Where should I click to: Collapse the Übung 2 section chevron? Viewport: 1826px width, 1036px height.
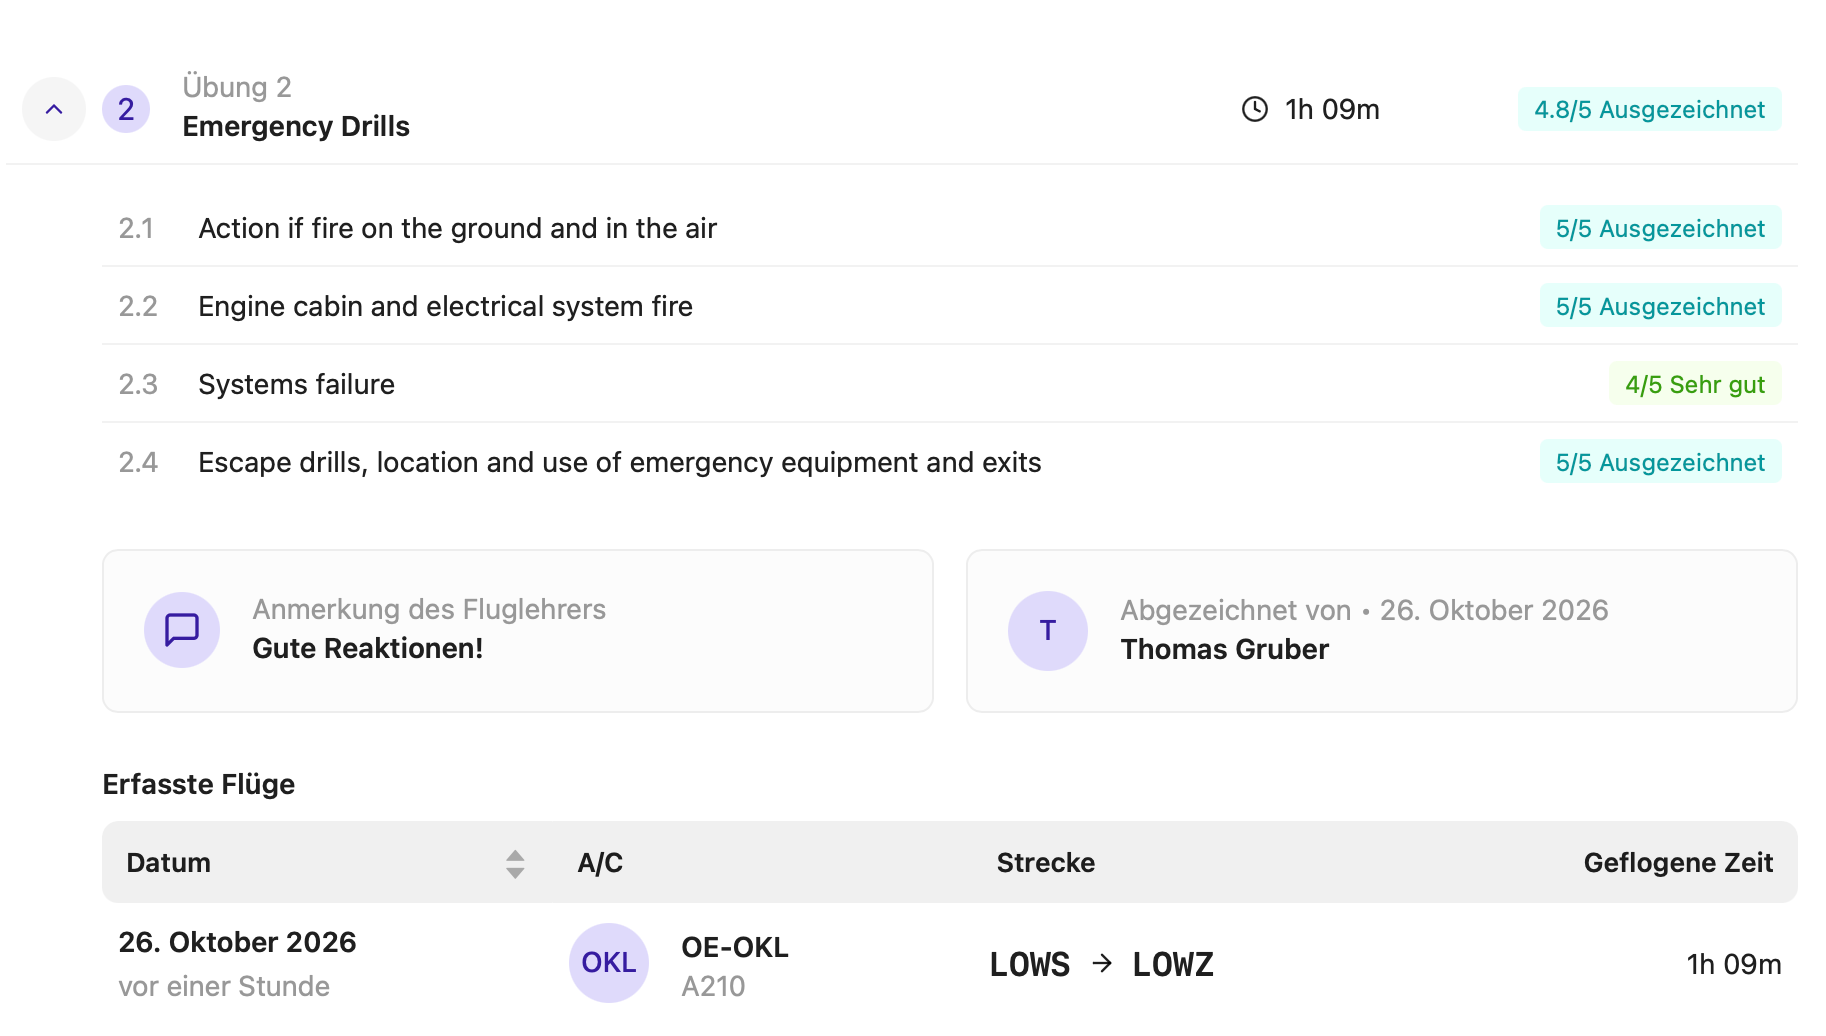(54, 109)
